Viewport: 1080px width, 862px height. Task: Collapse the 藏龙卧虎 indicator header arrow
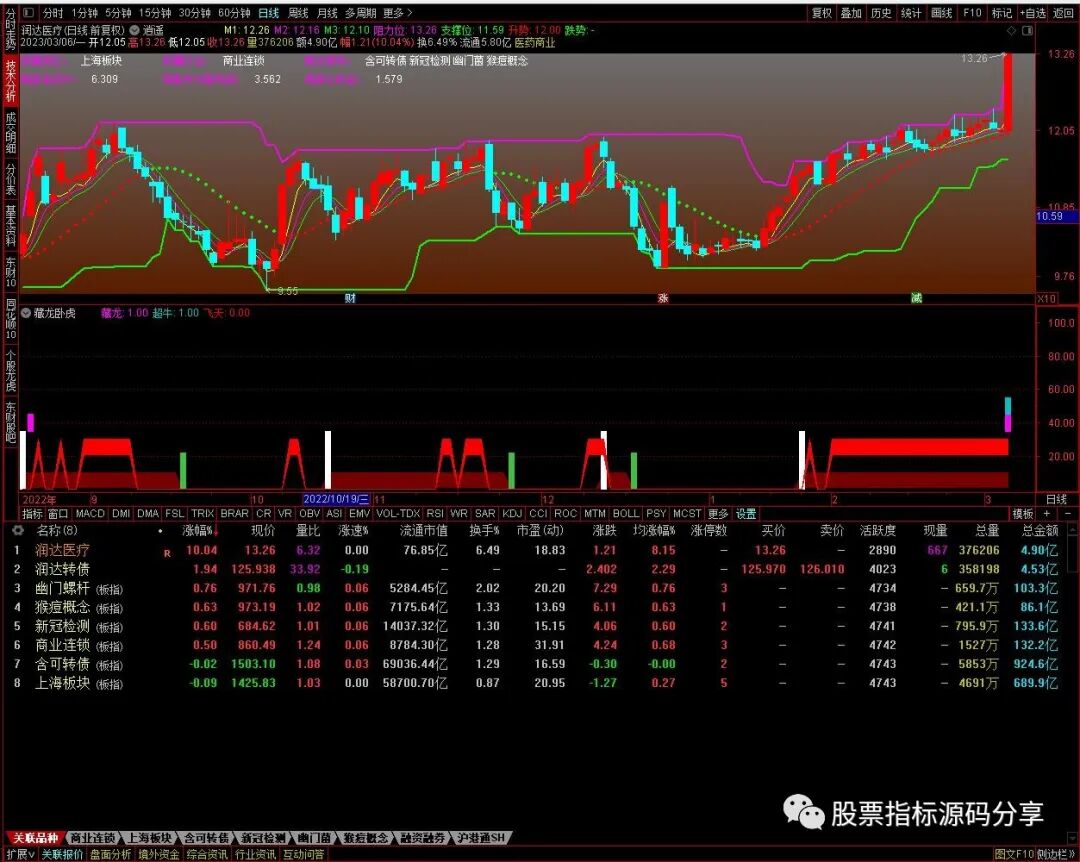point(26,313)
